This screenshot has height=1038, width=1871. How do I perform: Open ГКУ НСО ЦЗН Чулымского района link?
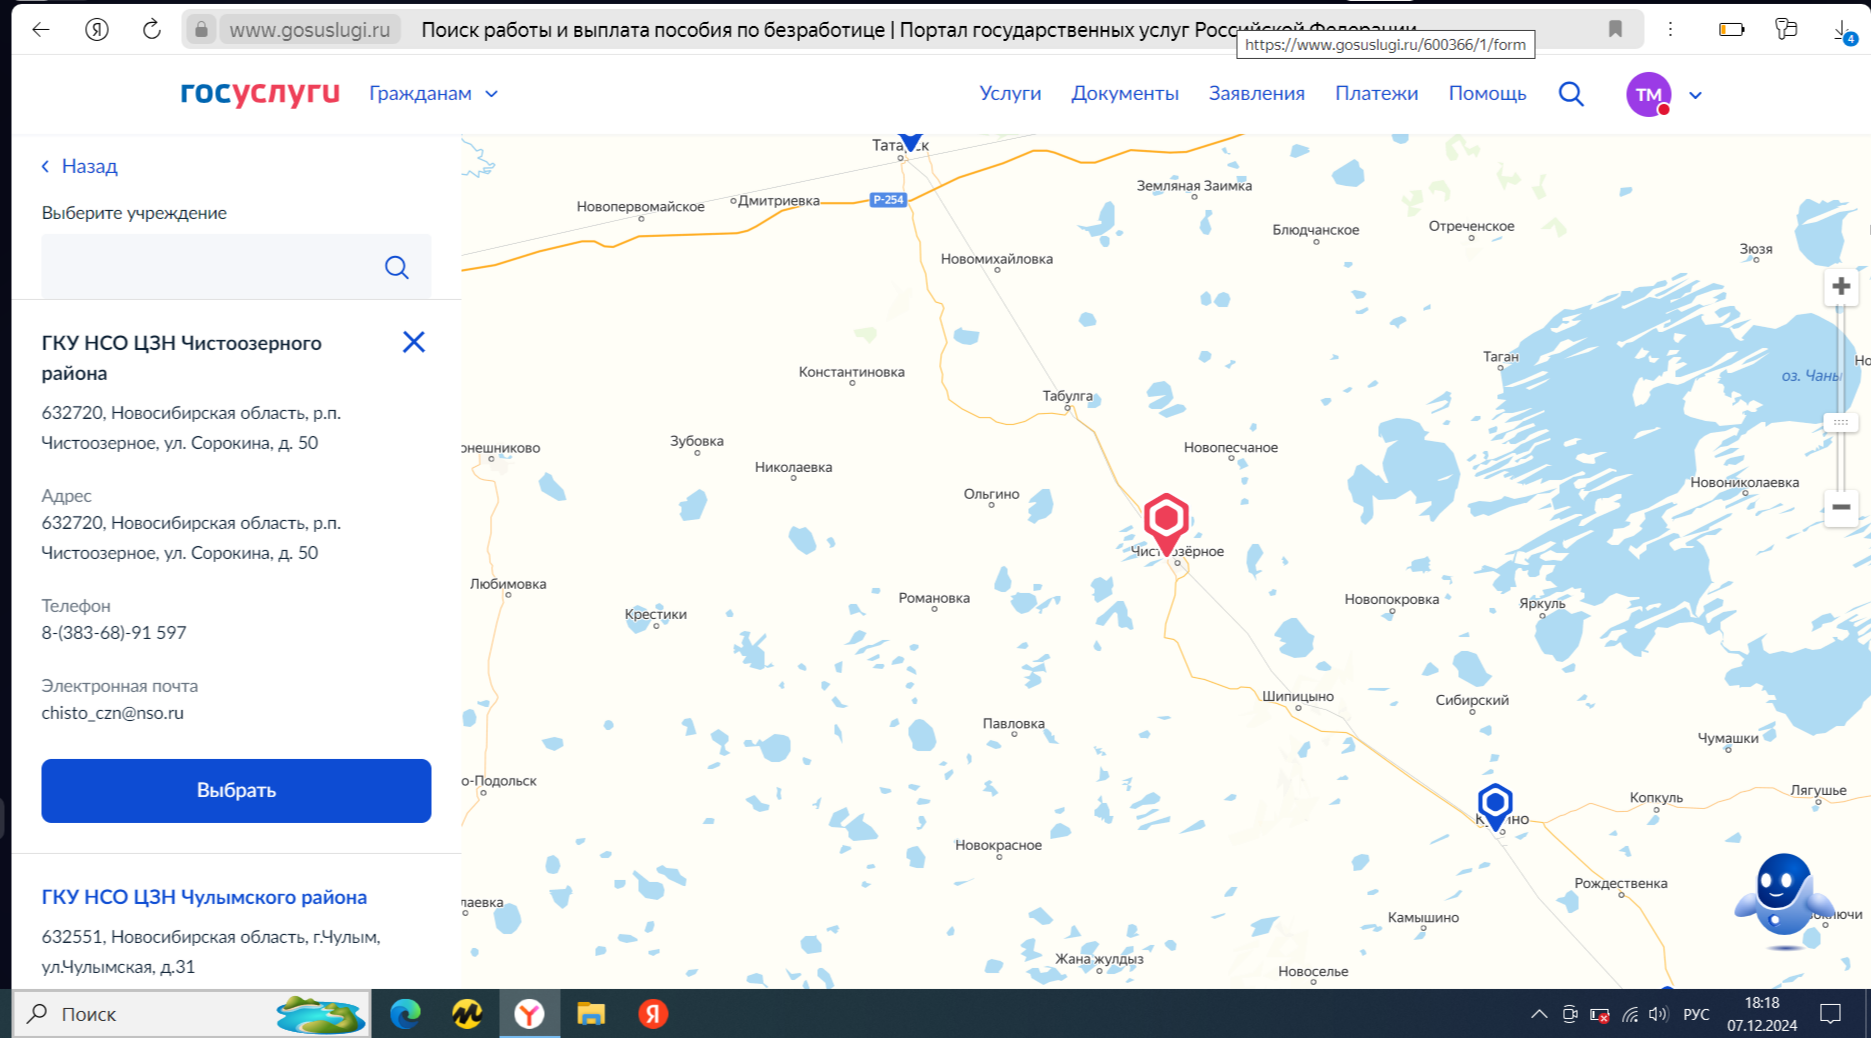[204, 897]
